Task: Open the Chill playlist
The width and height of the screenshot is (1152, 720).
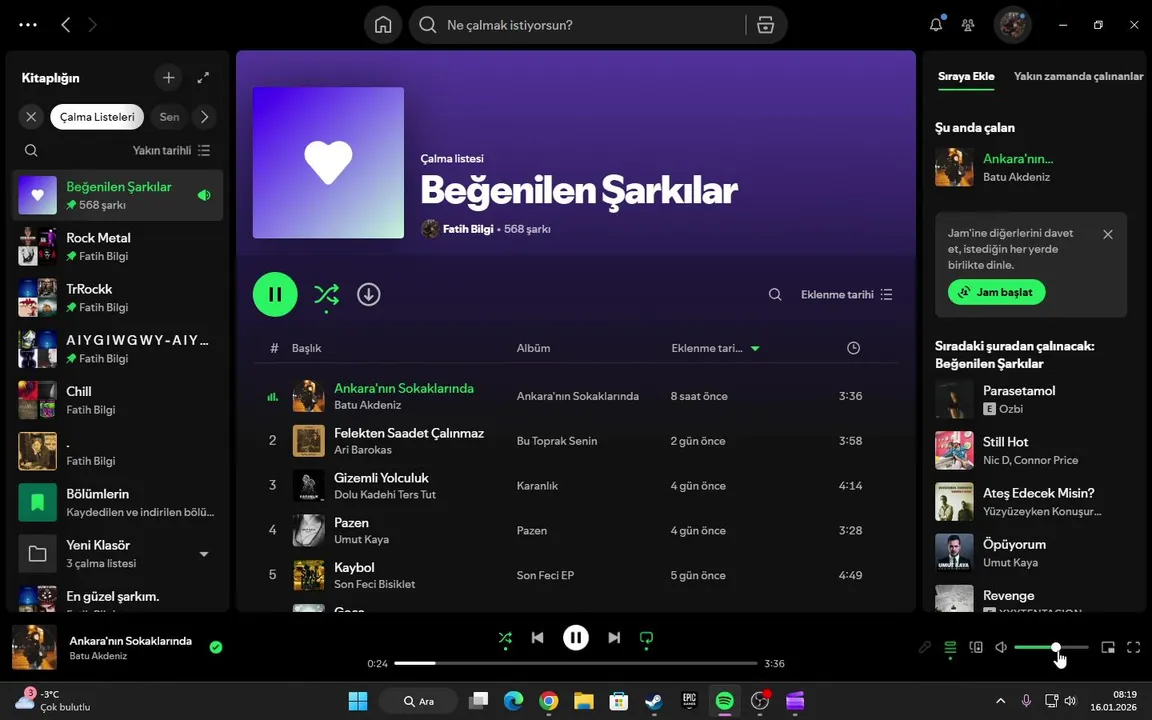Action: pyautogui.click(x=118, y=400)
